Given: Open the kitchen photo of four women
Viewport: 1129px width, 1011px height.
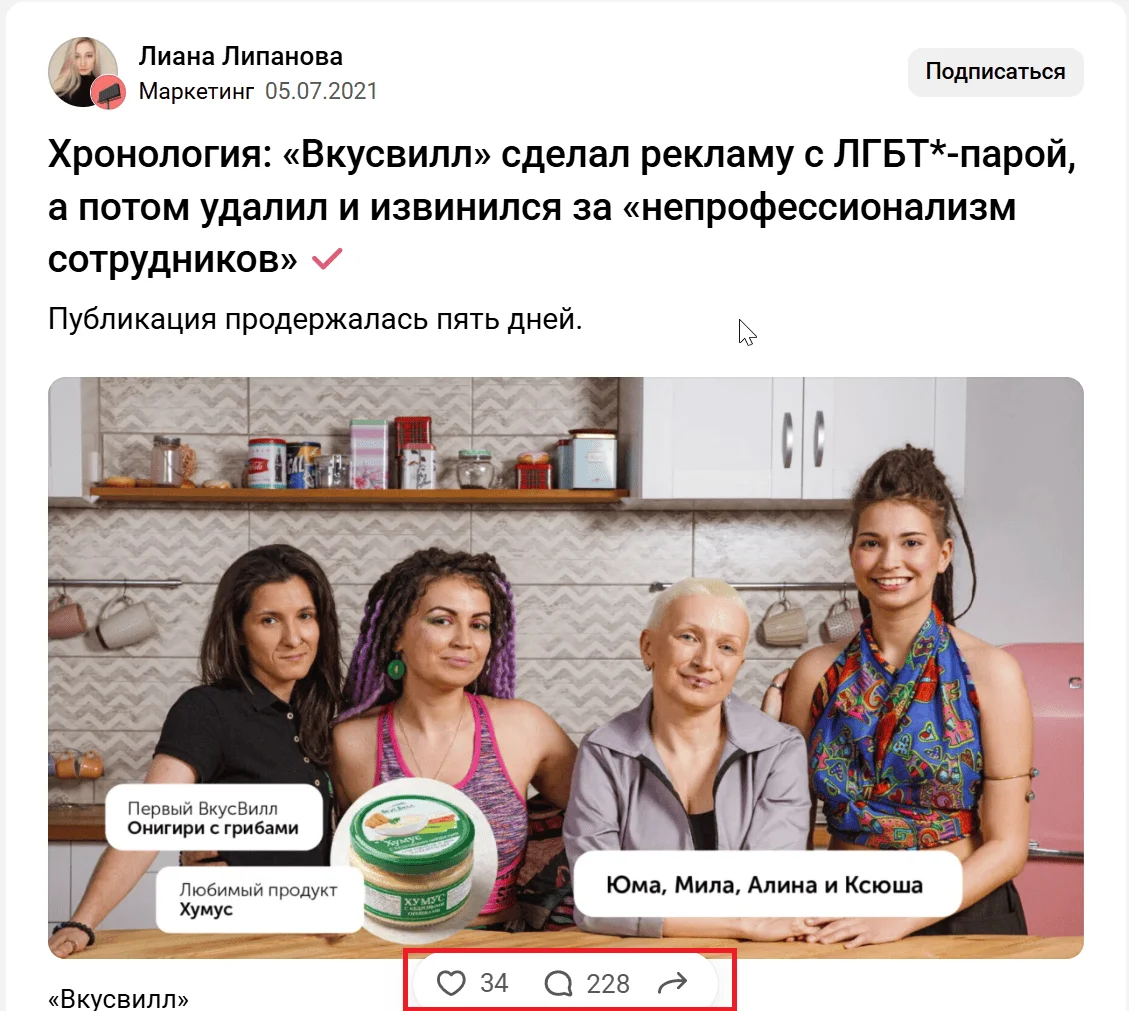Looking at the screenshot, I should click(565, 668).
